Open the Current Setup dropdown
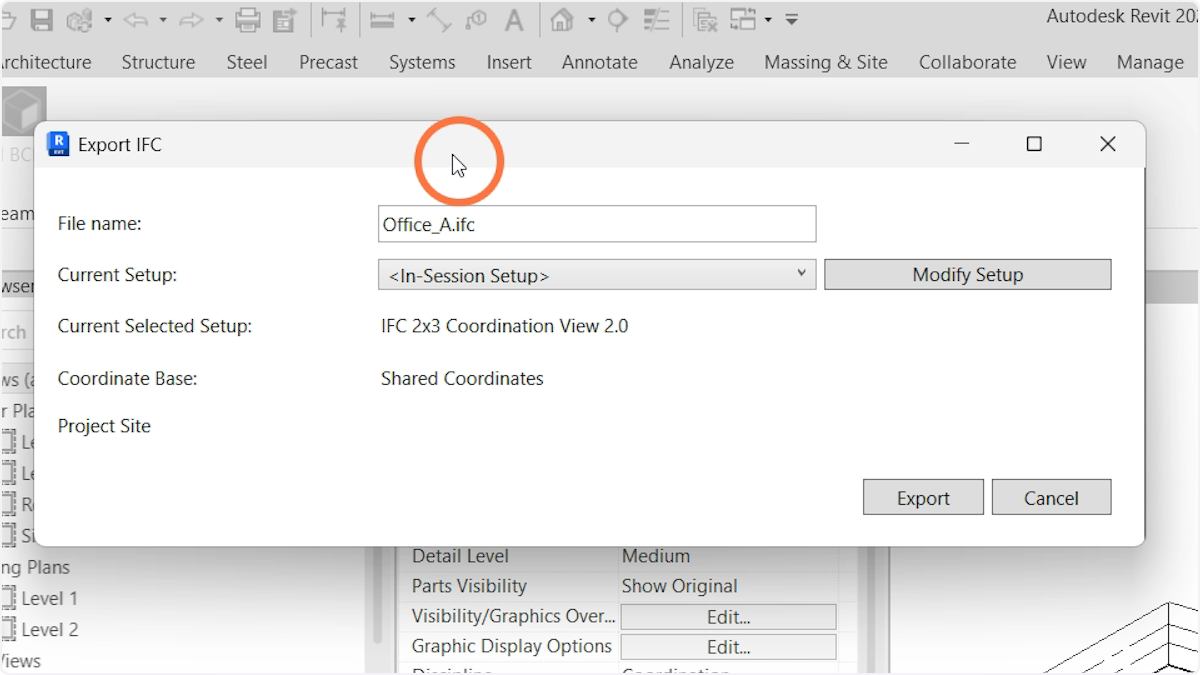 (596, 275)
